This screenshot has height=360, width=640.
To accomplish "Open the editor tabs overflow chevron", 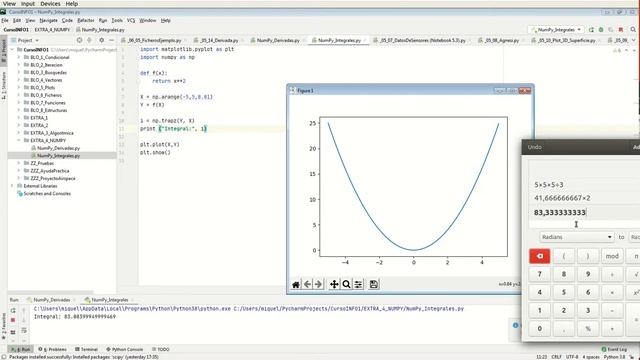I will click(634, 40).
